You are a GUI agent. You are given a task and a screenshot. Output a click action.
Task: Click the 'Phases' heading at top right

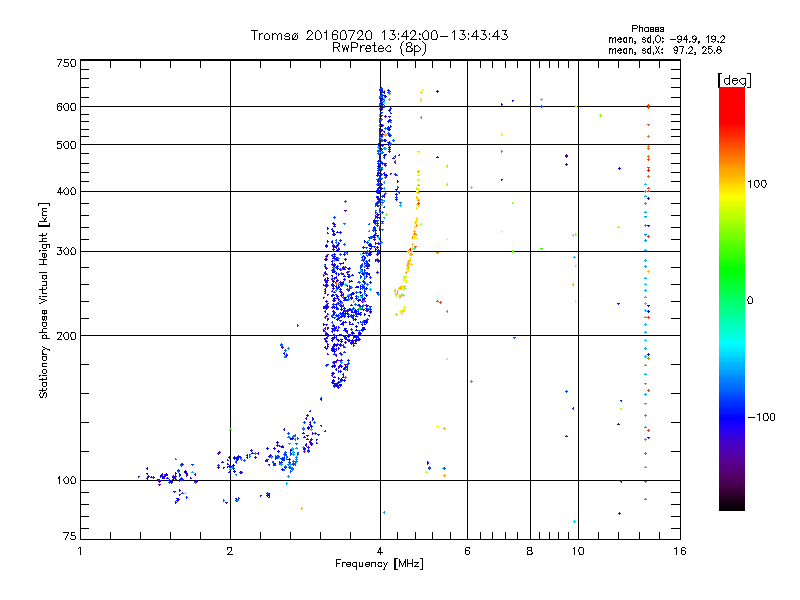(647, 29)
